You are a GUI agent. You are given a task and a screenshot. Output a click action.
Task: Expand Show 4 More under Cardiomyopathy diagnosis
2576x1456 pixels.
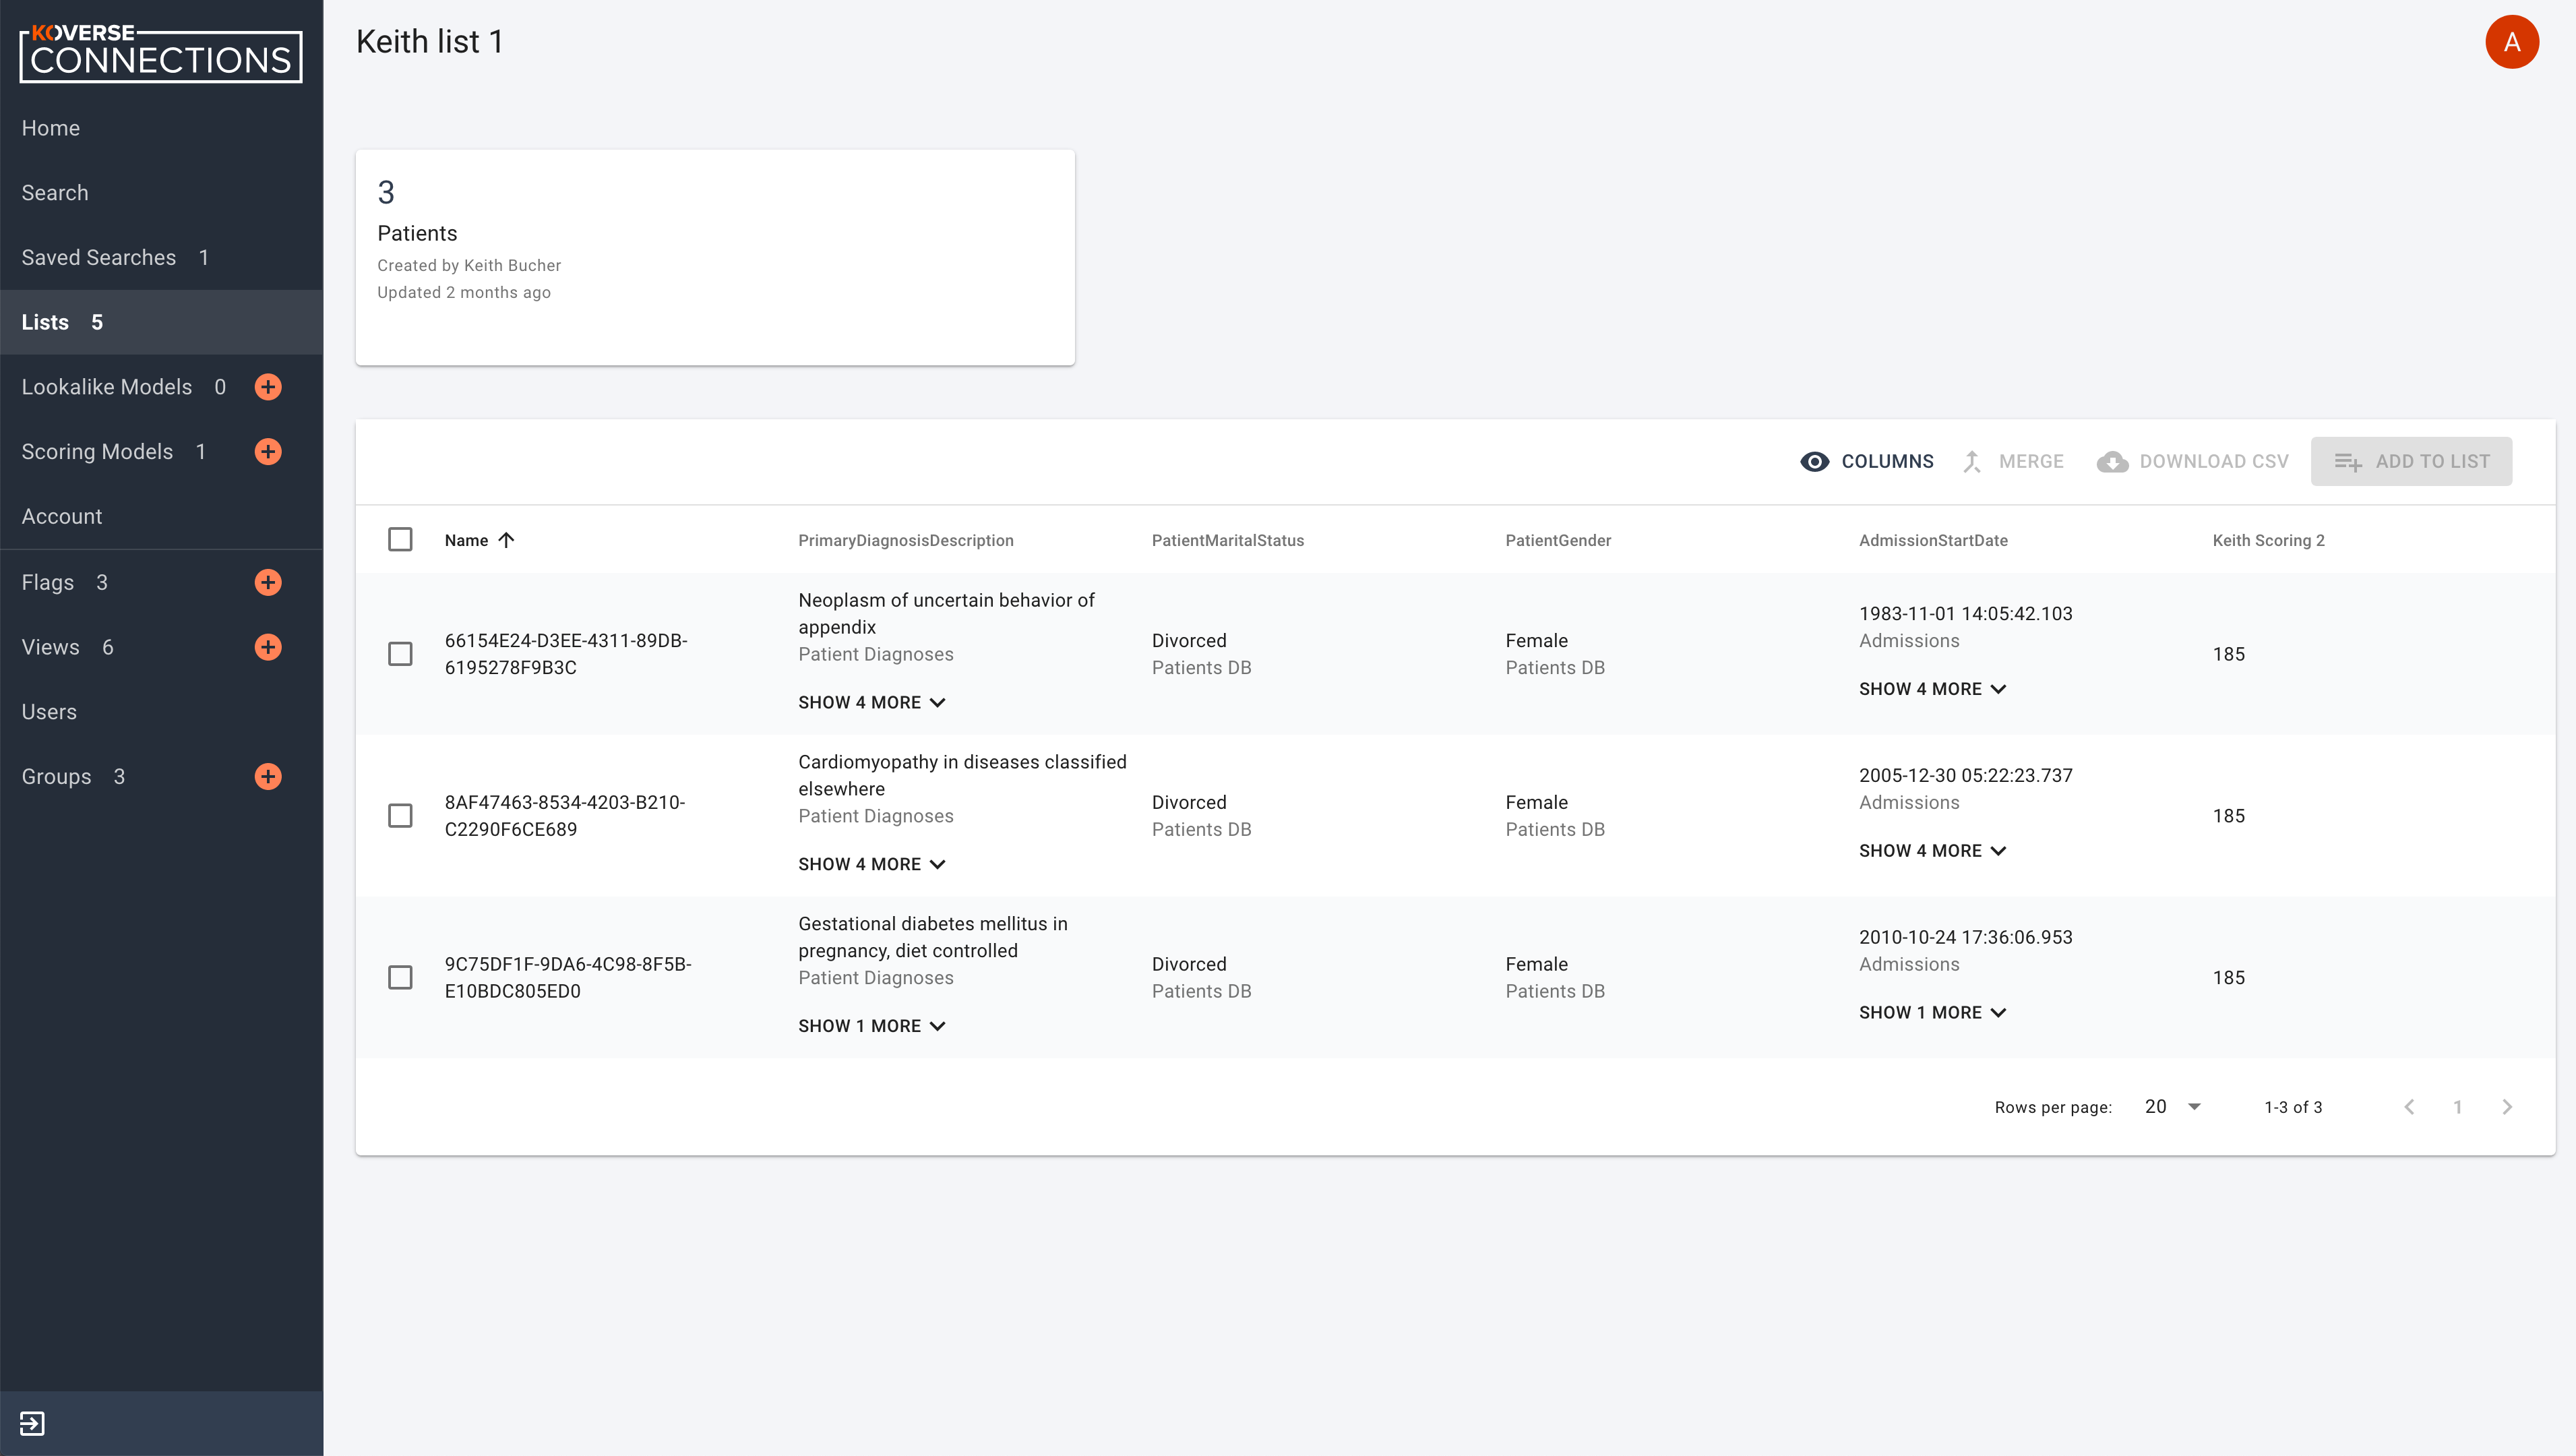pos(872,865)
